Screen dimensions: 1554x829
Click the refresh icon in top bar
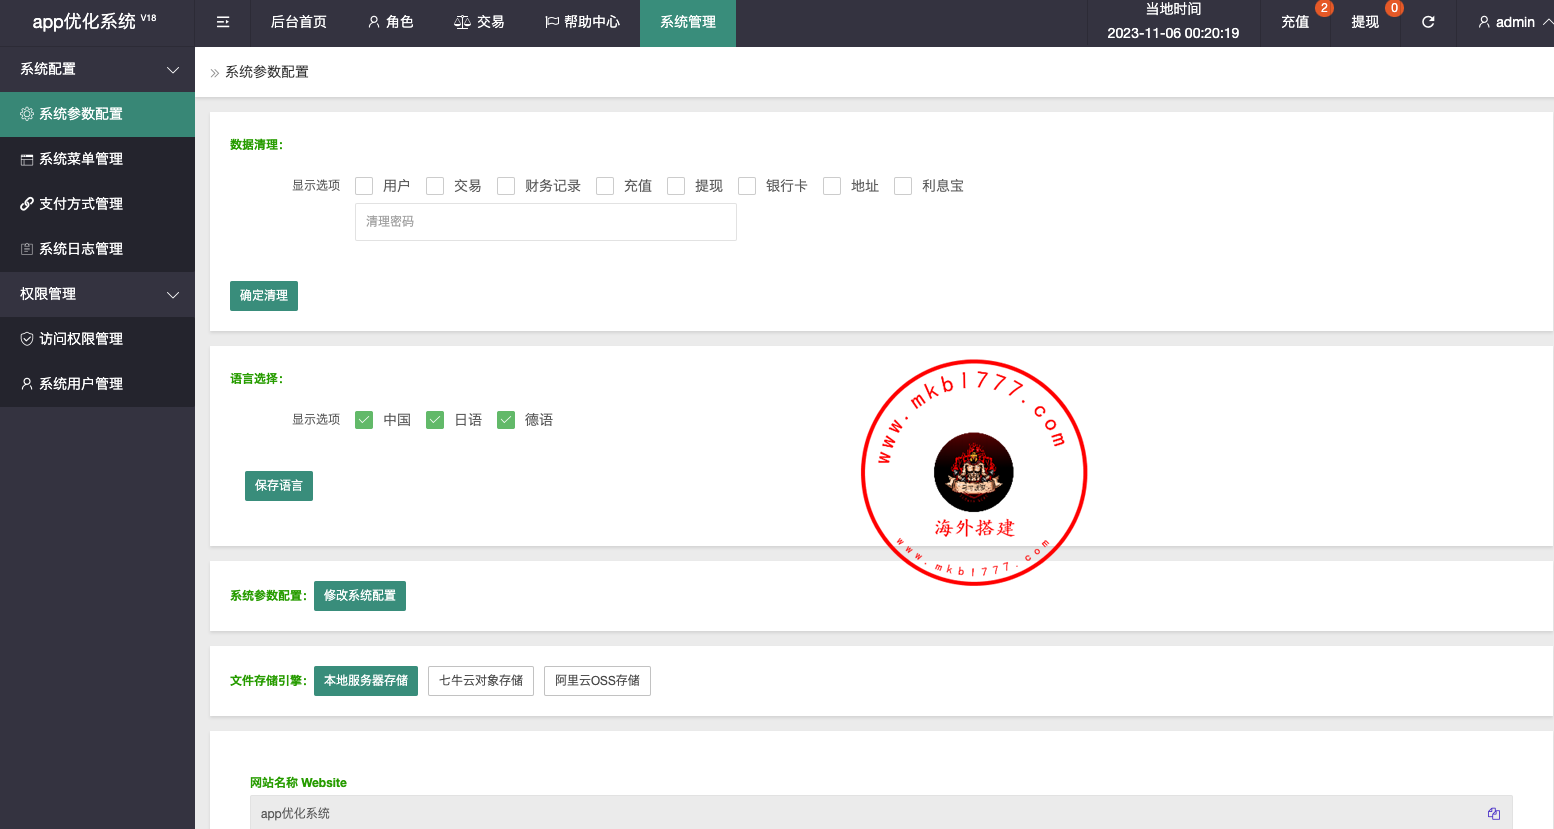[x=1428, y=22]
